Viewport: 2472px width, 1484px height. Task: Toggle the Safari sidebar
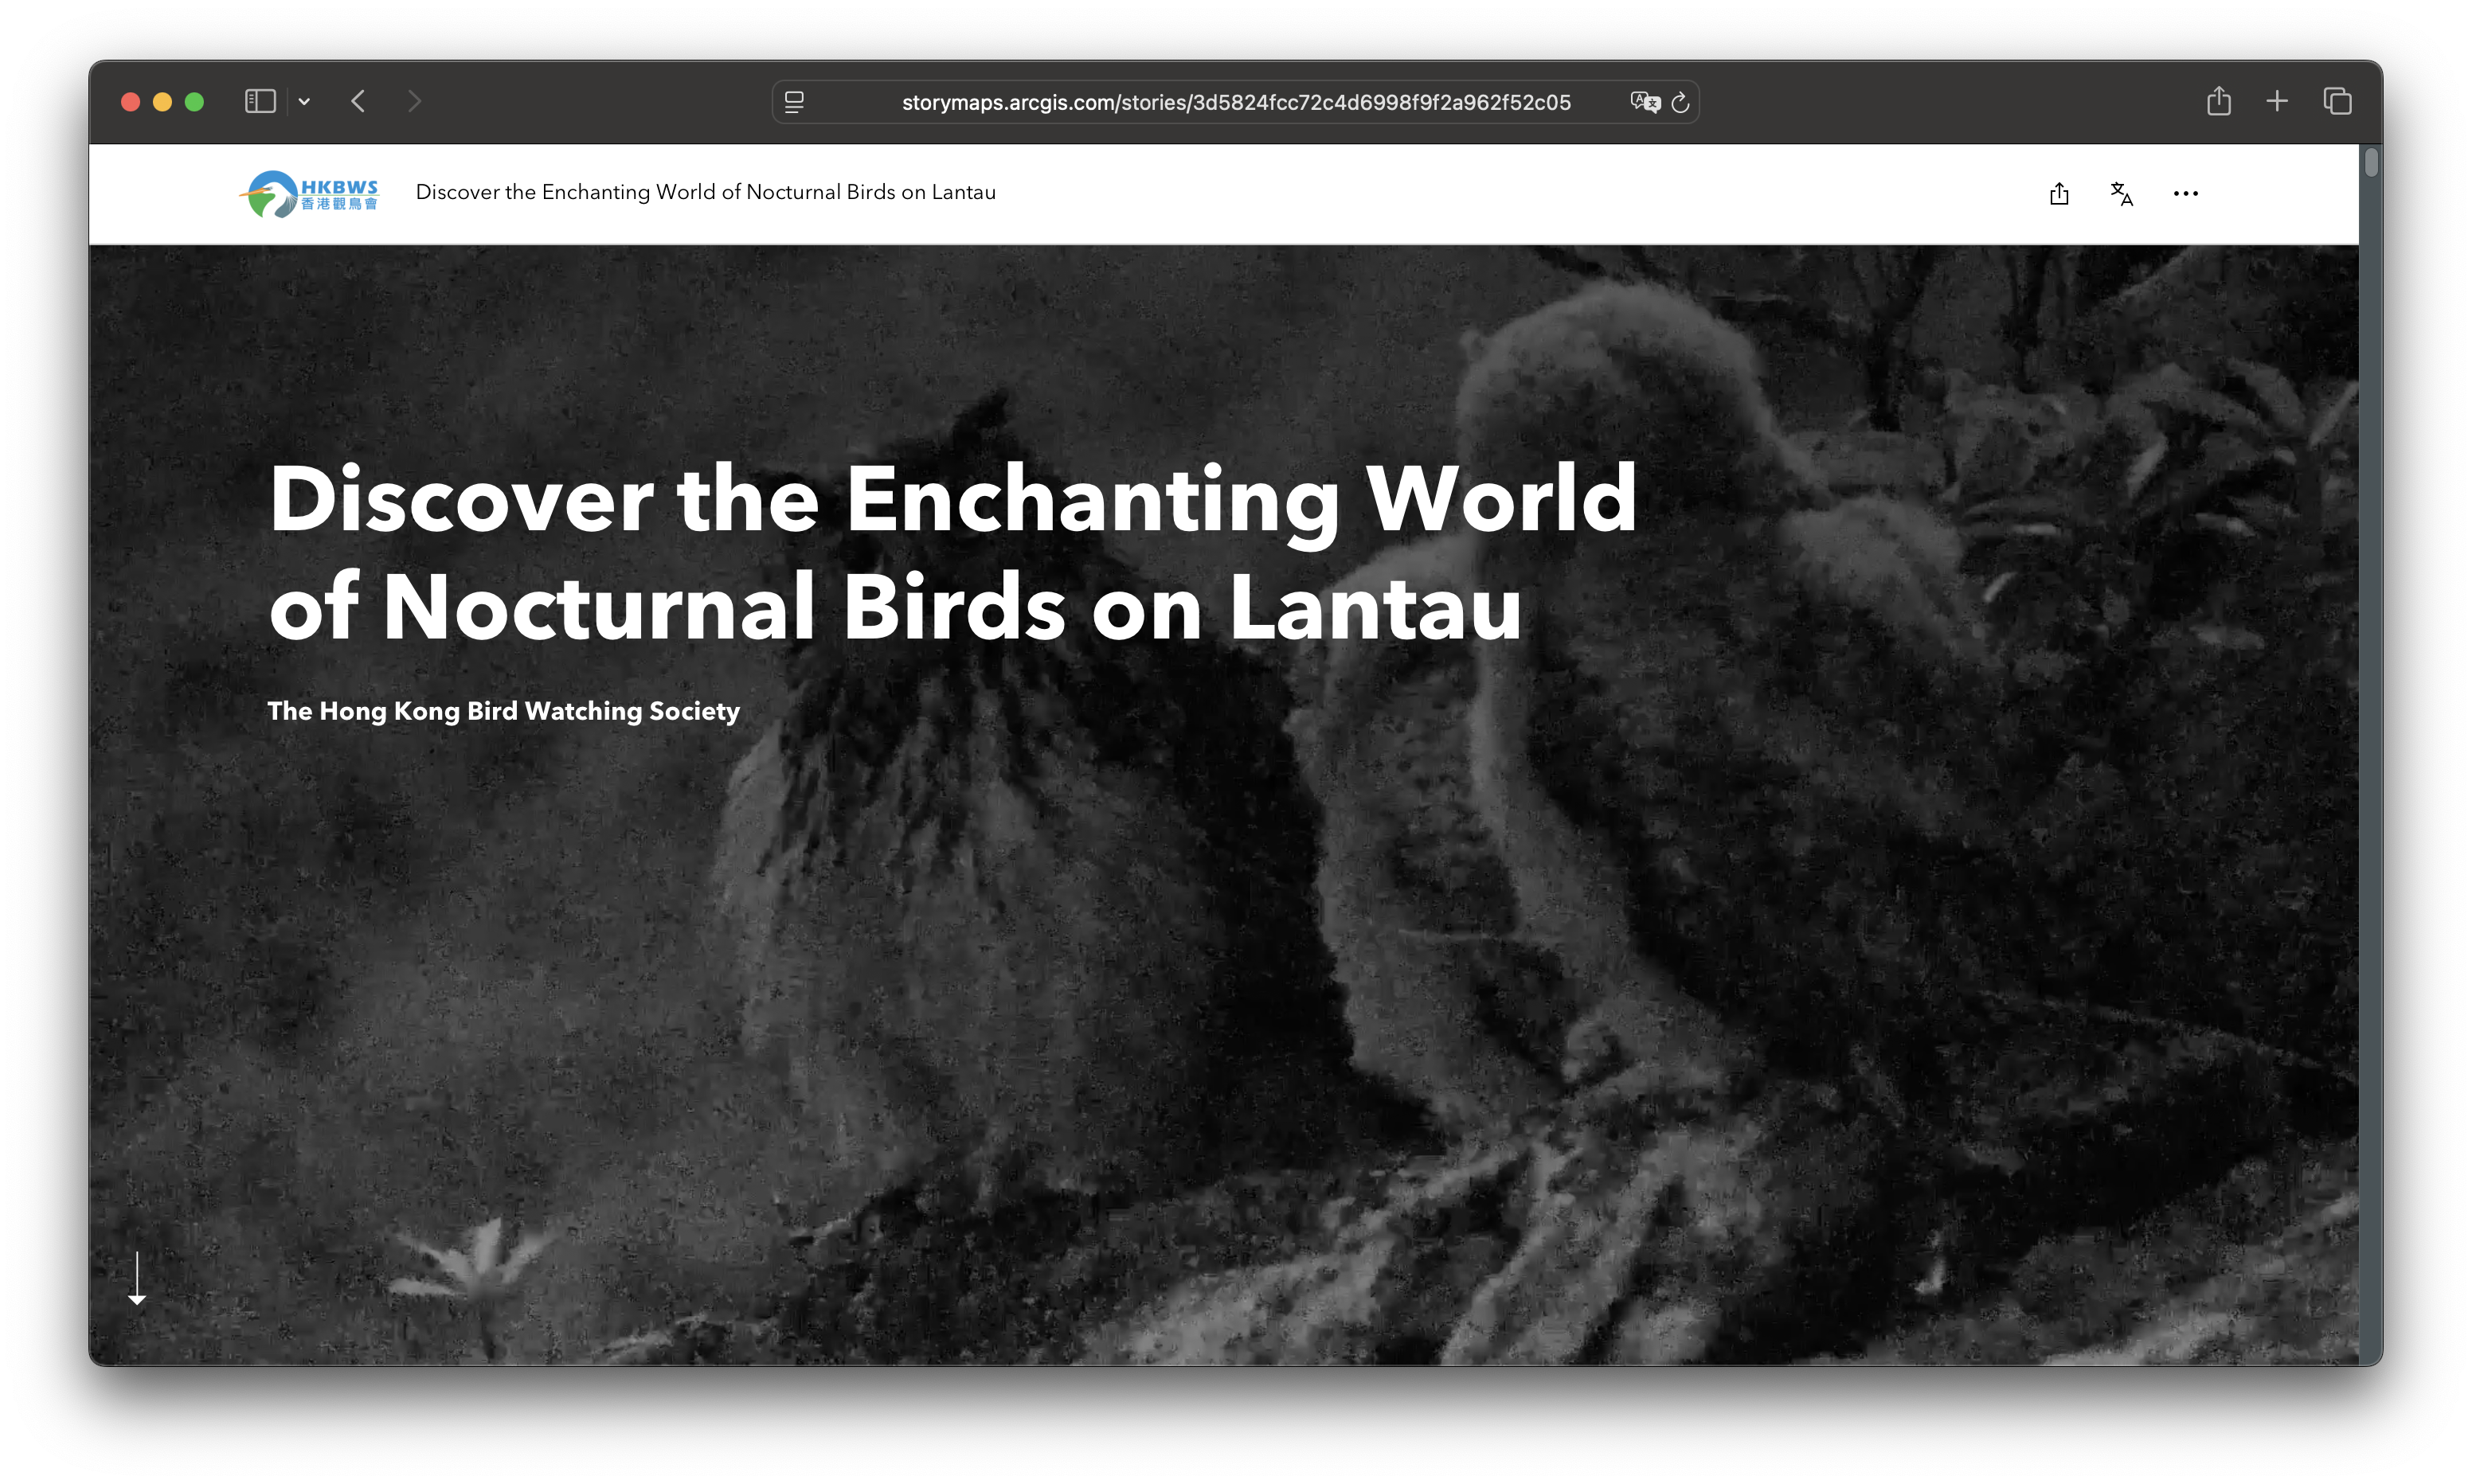[x=260, y=101]
